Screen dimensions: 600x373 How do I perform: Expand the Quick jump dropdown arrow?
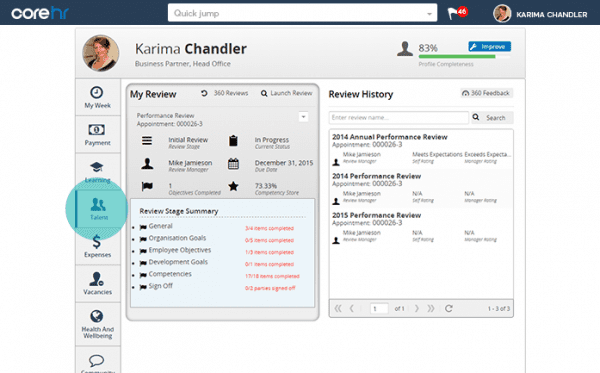(x=429, y=14)
